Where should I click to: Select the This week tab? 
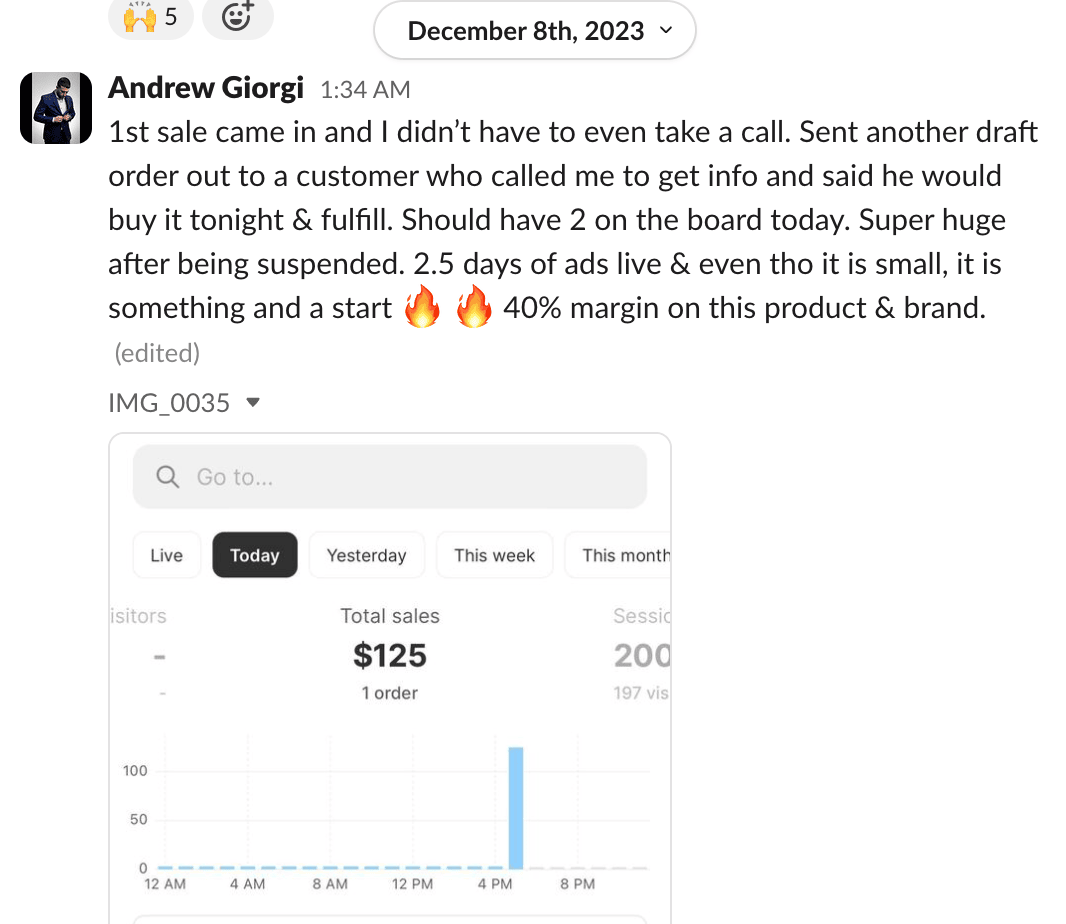[x=494, y=555]
